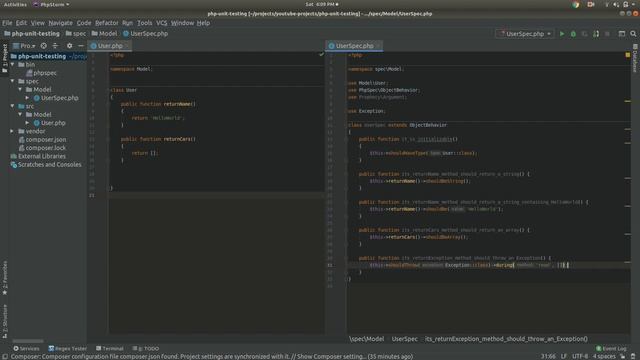Screen dimensions: 640x360
Task: Open Search Everywhere magnifier icon
Action: pyautogui.click(x=633, y=34)
